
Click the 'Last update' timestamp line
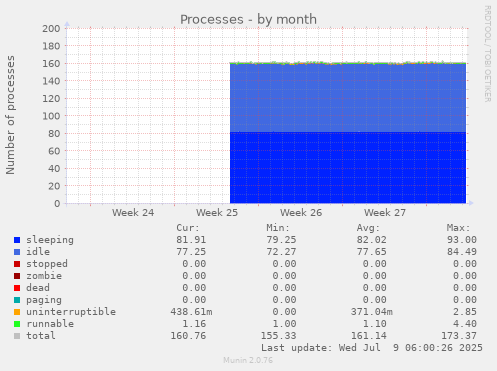pos(372,348)
